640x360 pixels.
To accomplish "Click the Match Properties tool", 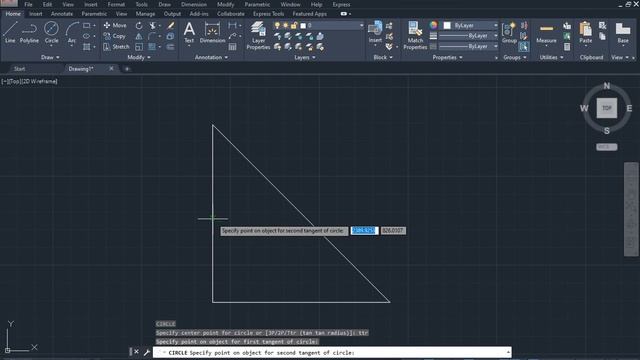I will point(415,36).
